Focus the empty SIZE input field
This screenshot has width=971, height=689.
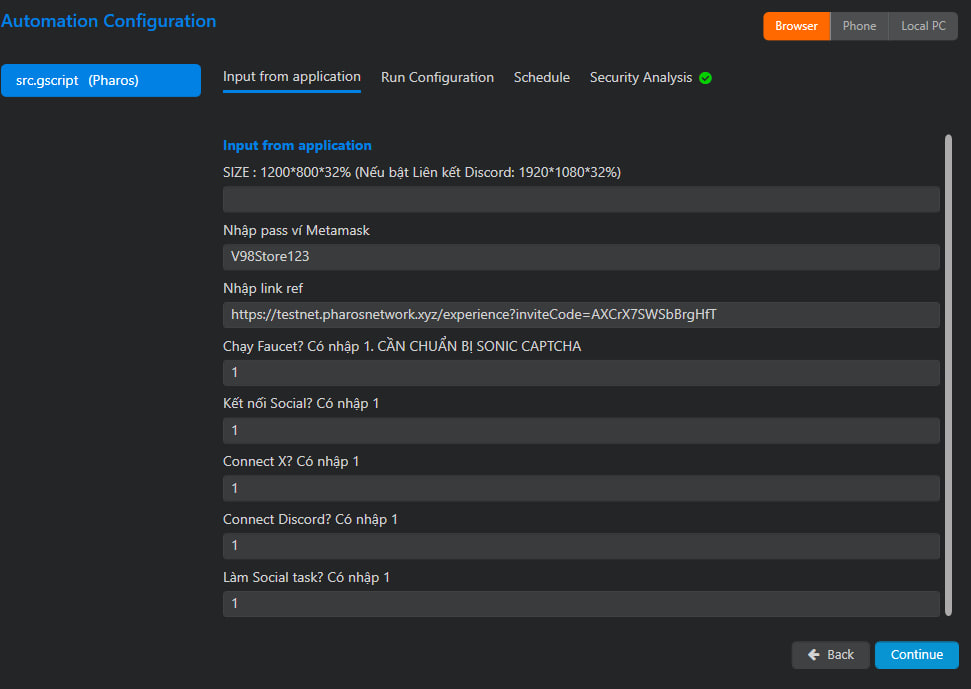pyautogui.click(x=581, y=199)
